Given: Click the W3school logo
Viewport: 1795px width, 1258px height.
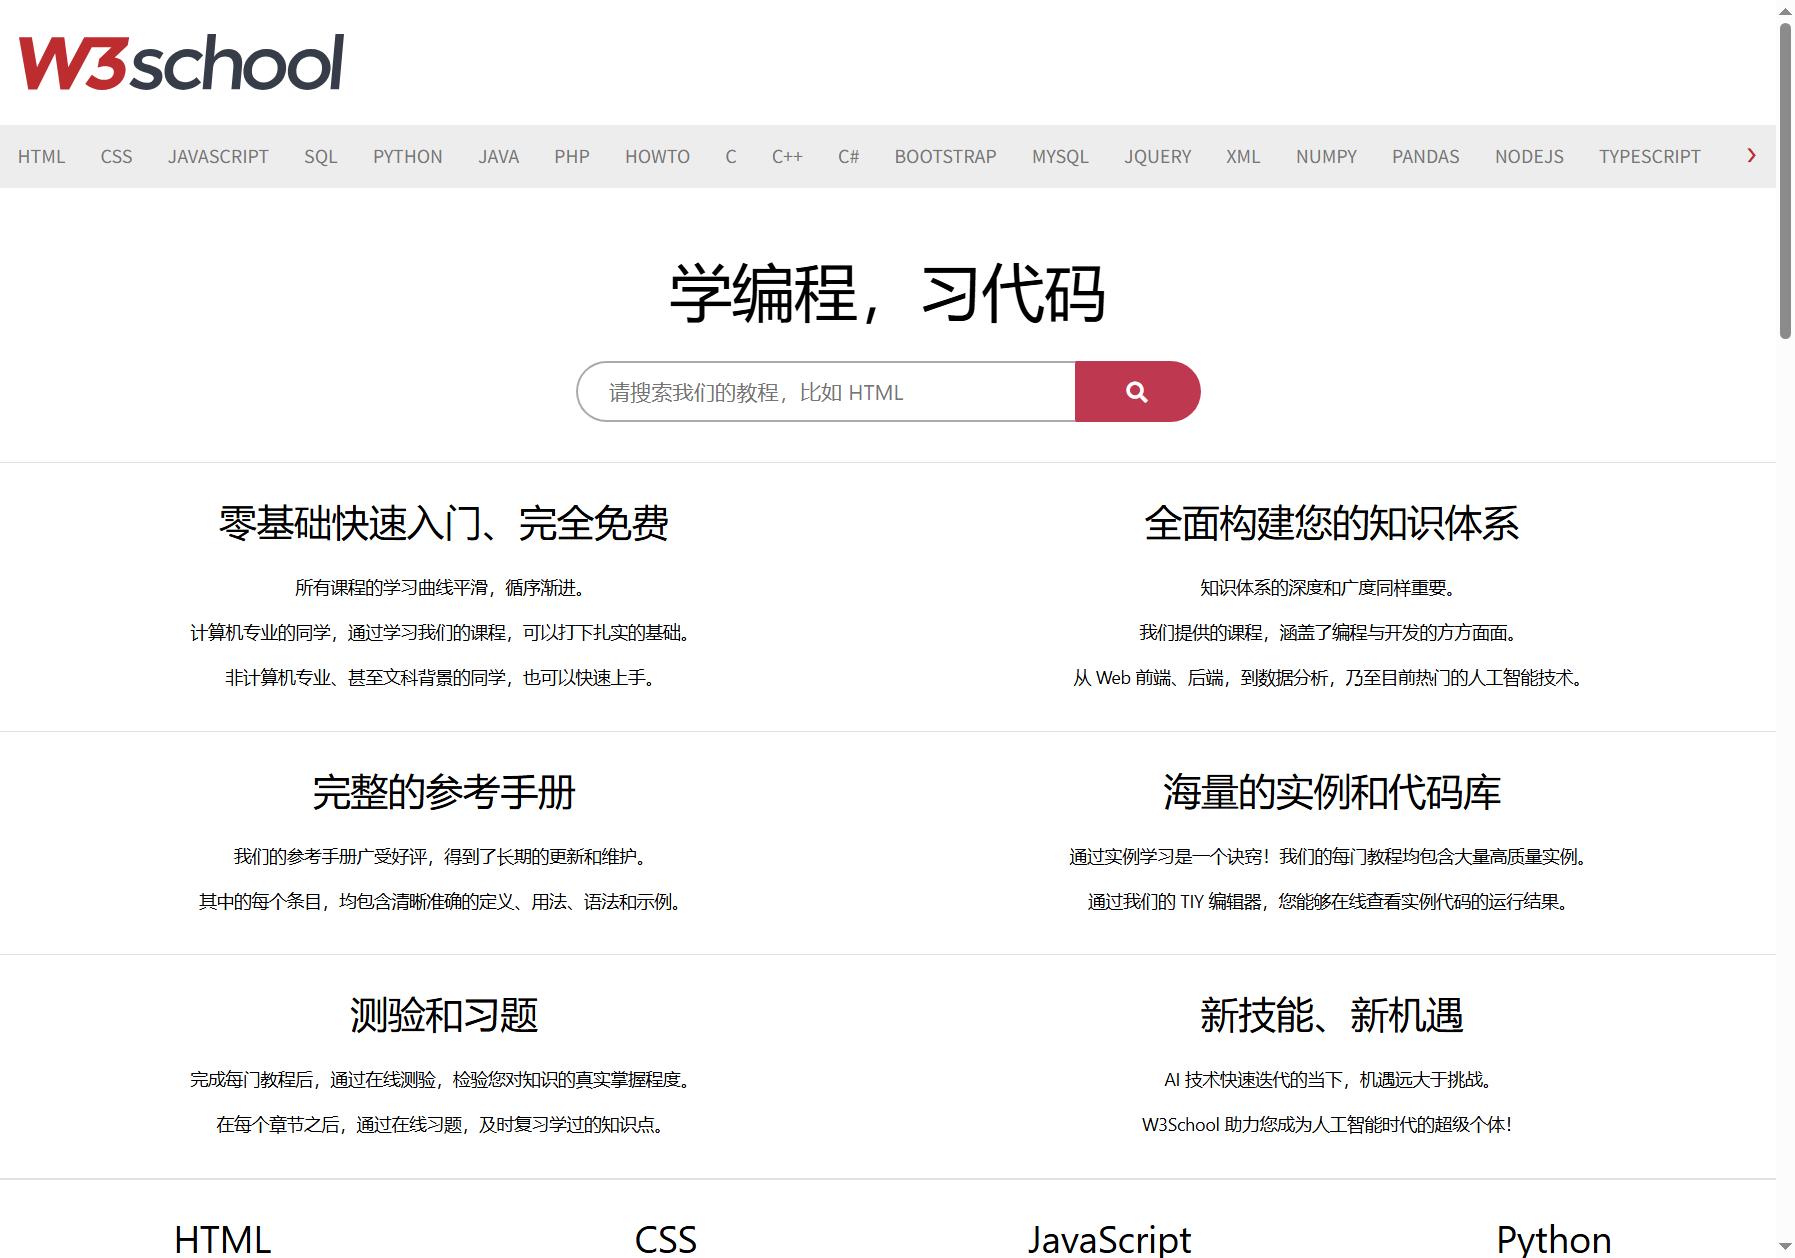Looking at the screenshot, I should point(181,62).
